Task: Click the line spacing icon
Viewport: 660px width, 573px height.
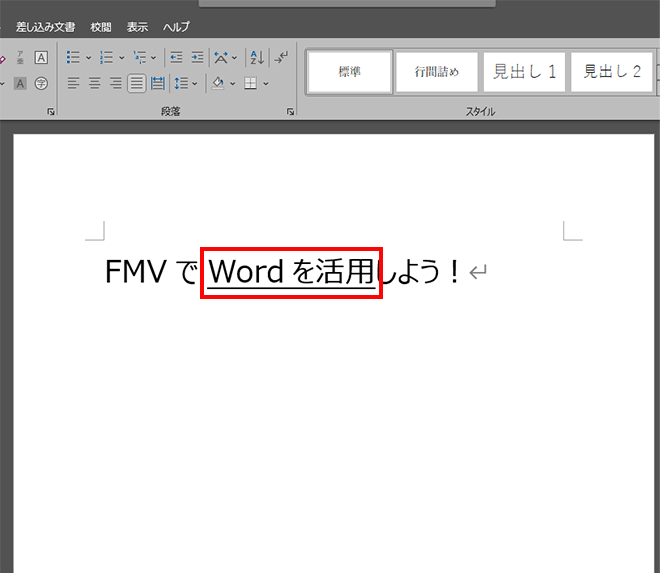Action: tap(181, 83)
